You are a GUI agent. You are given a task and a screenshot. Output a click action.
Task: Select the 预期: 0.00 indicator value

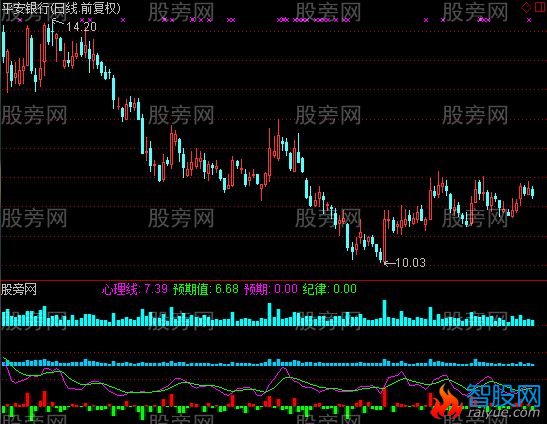[x=271, y=289]
